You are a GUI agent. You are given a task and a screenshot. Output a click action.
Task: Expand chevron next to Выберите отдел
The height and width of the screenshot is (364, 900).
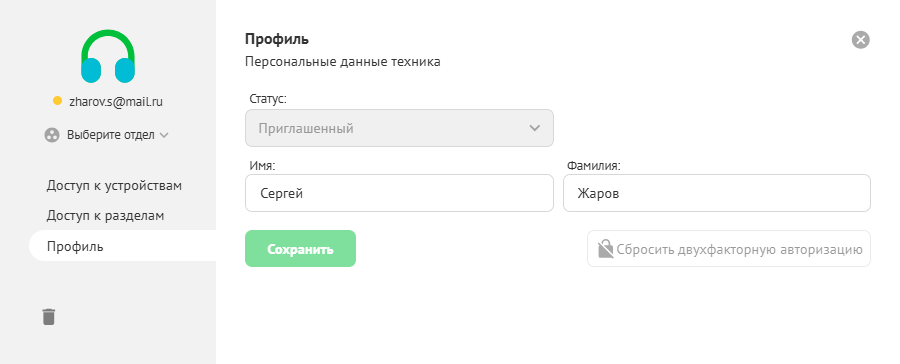(164, 135)
